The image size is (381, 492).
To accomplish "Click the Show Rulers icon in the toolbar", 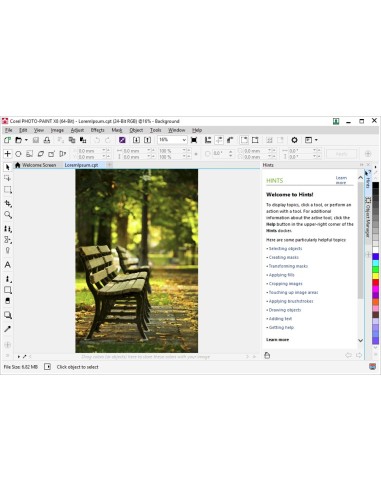I will 208,140.
